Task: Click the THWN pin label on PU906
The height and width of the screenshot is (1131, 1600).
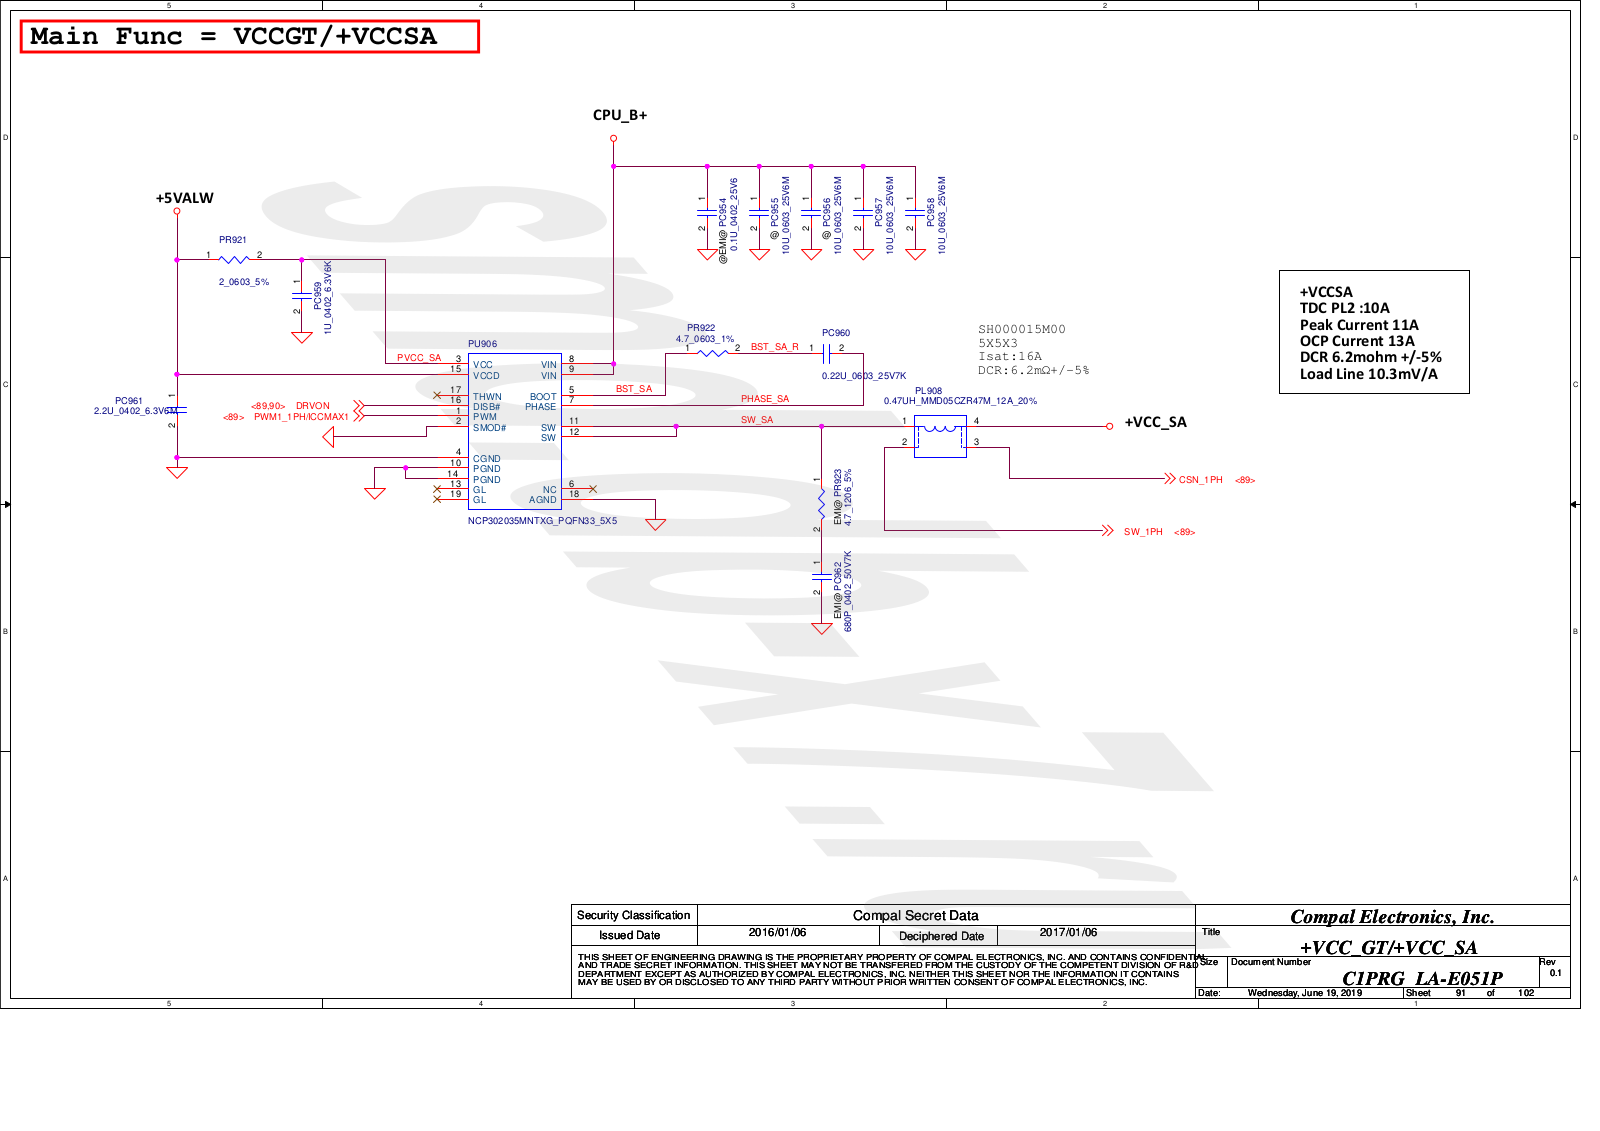Action: [x=487, y=397]
